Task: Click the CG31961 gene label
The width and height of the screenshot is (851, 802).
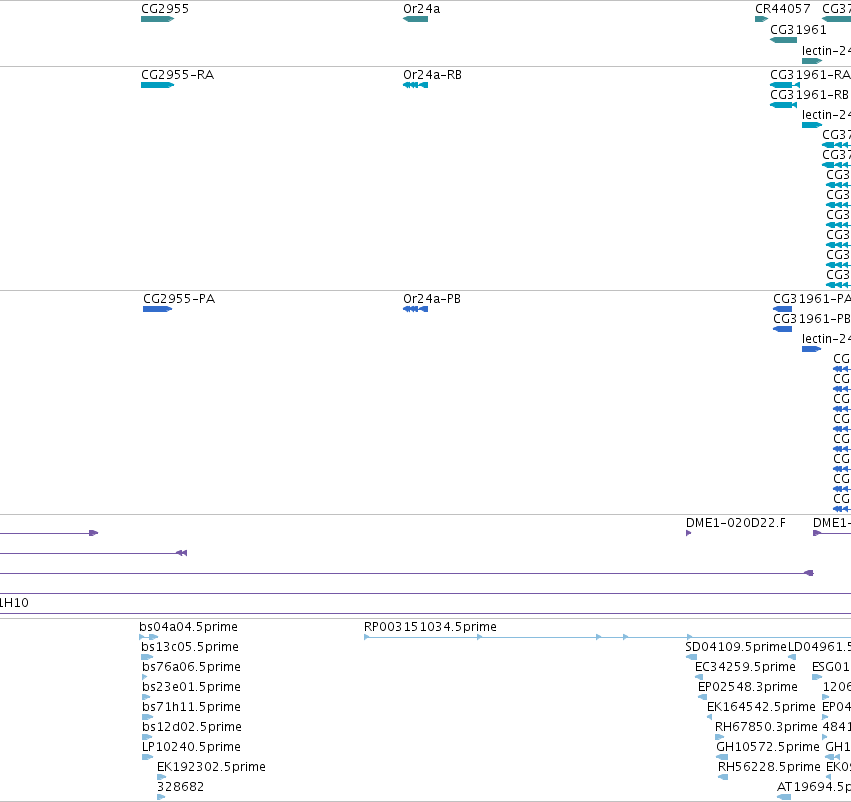Action: (798, 29)
